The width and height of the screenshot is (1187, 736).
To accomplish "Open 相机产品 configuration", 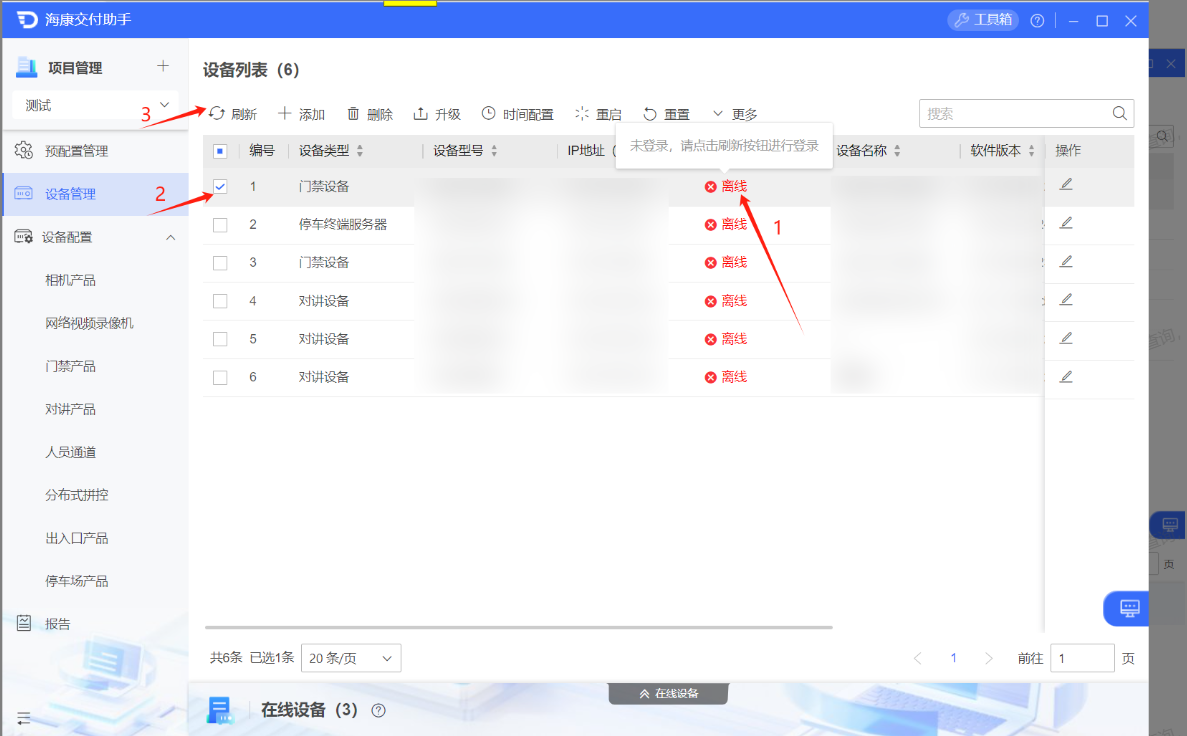I will [x=70, y=280].
